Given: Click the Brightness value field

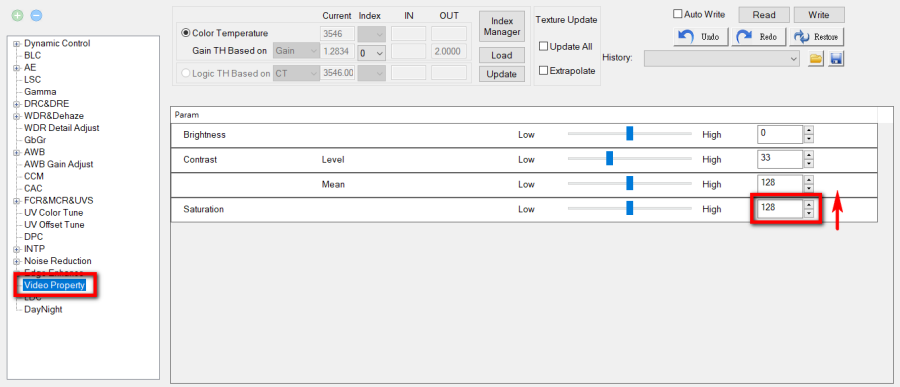Looking at the screenshot, I should click(x=780, y=134).
